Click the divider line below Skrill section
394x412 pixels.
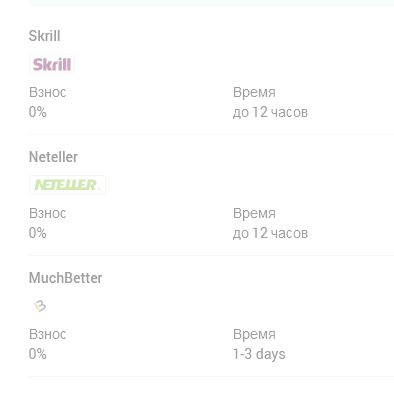click(211, 135)
